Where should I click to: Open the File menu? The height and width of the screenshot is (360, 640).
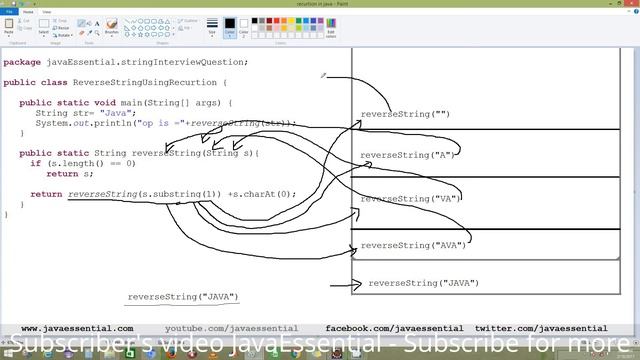[x=9, y=12]
